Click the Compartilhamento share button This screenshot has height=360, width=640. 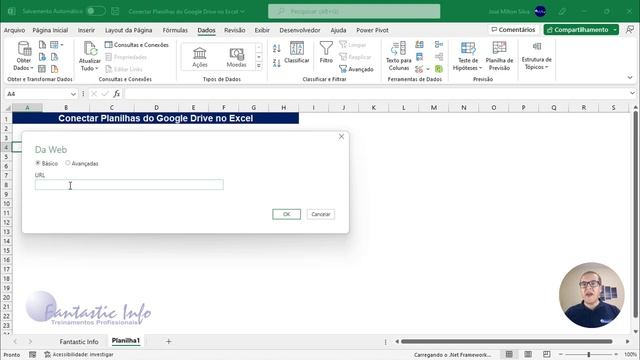coord(577,30)
